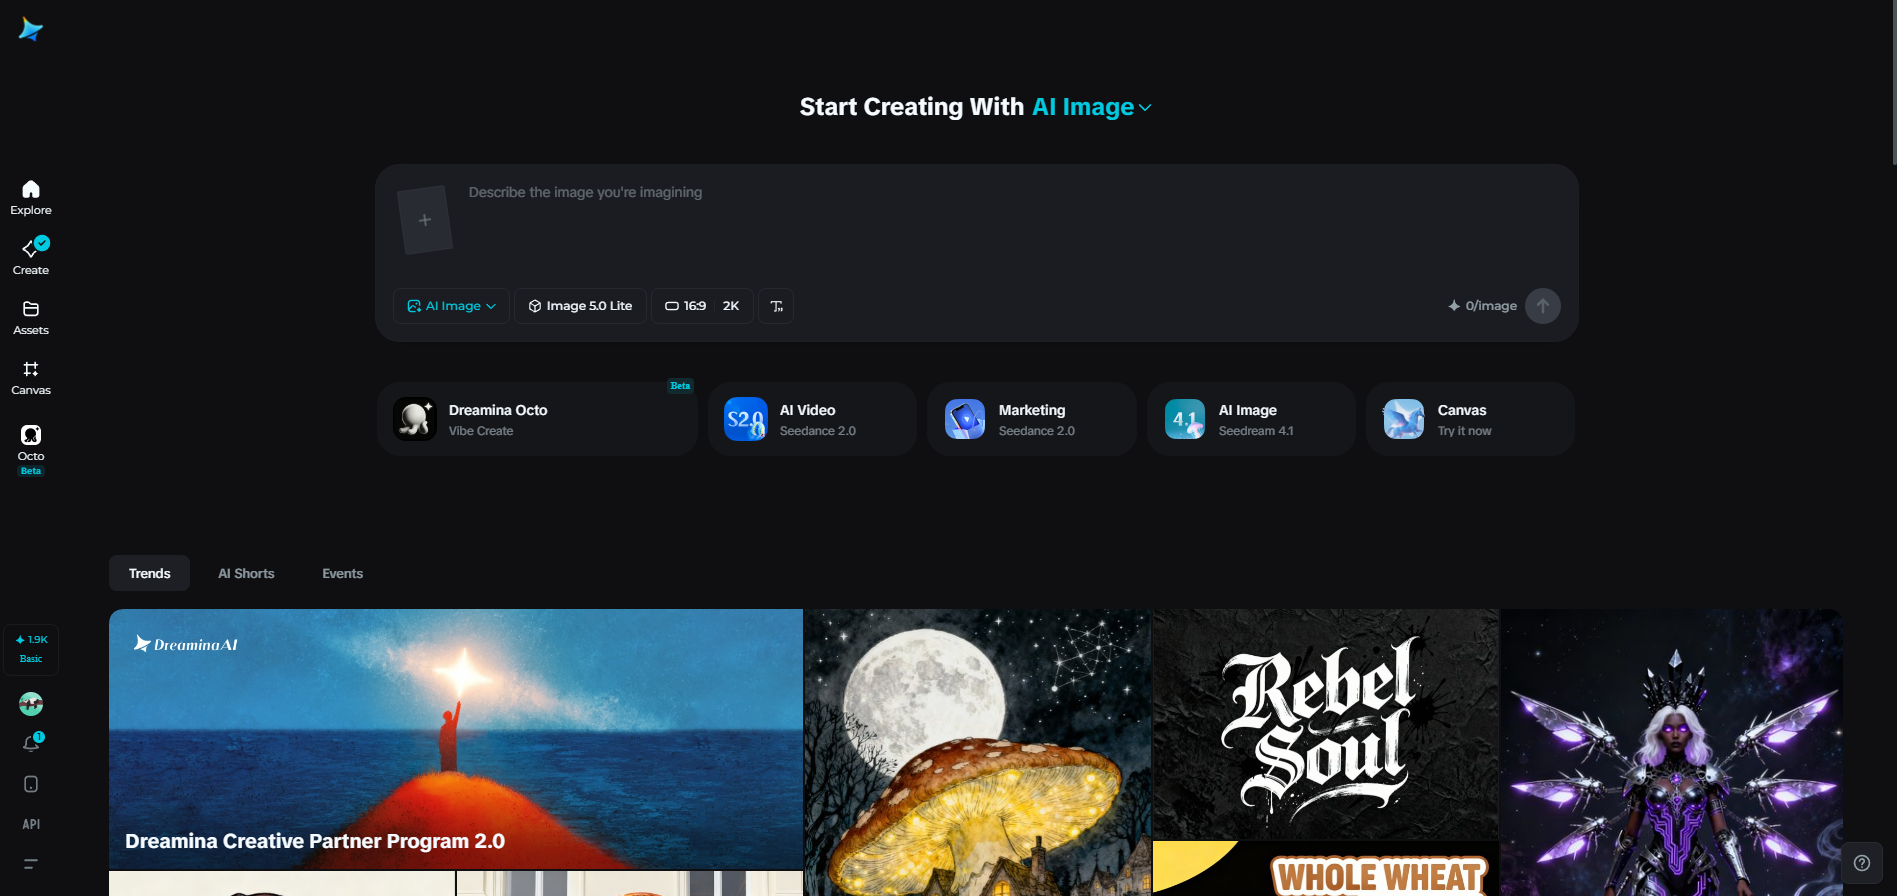Click the help question mark button
Screen dimensions: 1897x896
pos(1862,863)
